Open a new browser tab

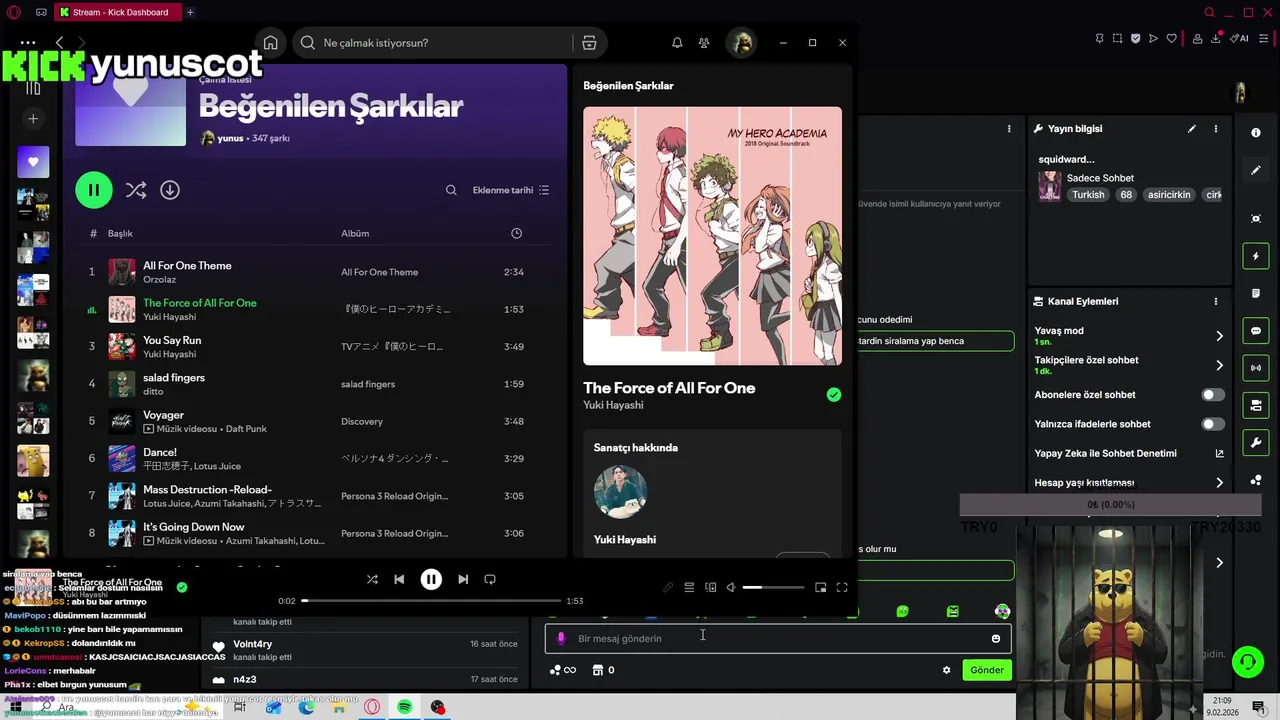190,12
